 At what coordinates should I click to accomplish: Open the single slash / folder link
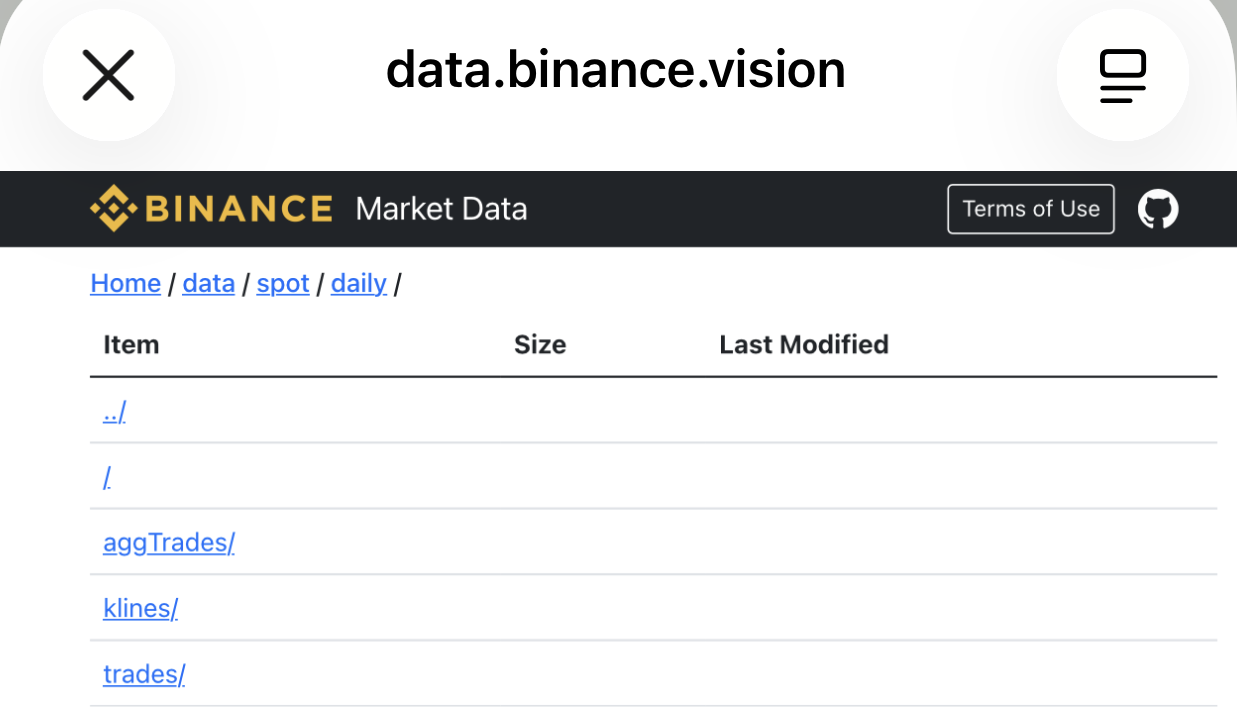pos(107,477)
